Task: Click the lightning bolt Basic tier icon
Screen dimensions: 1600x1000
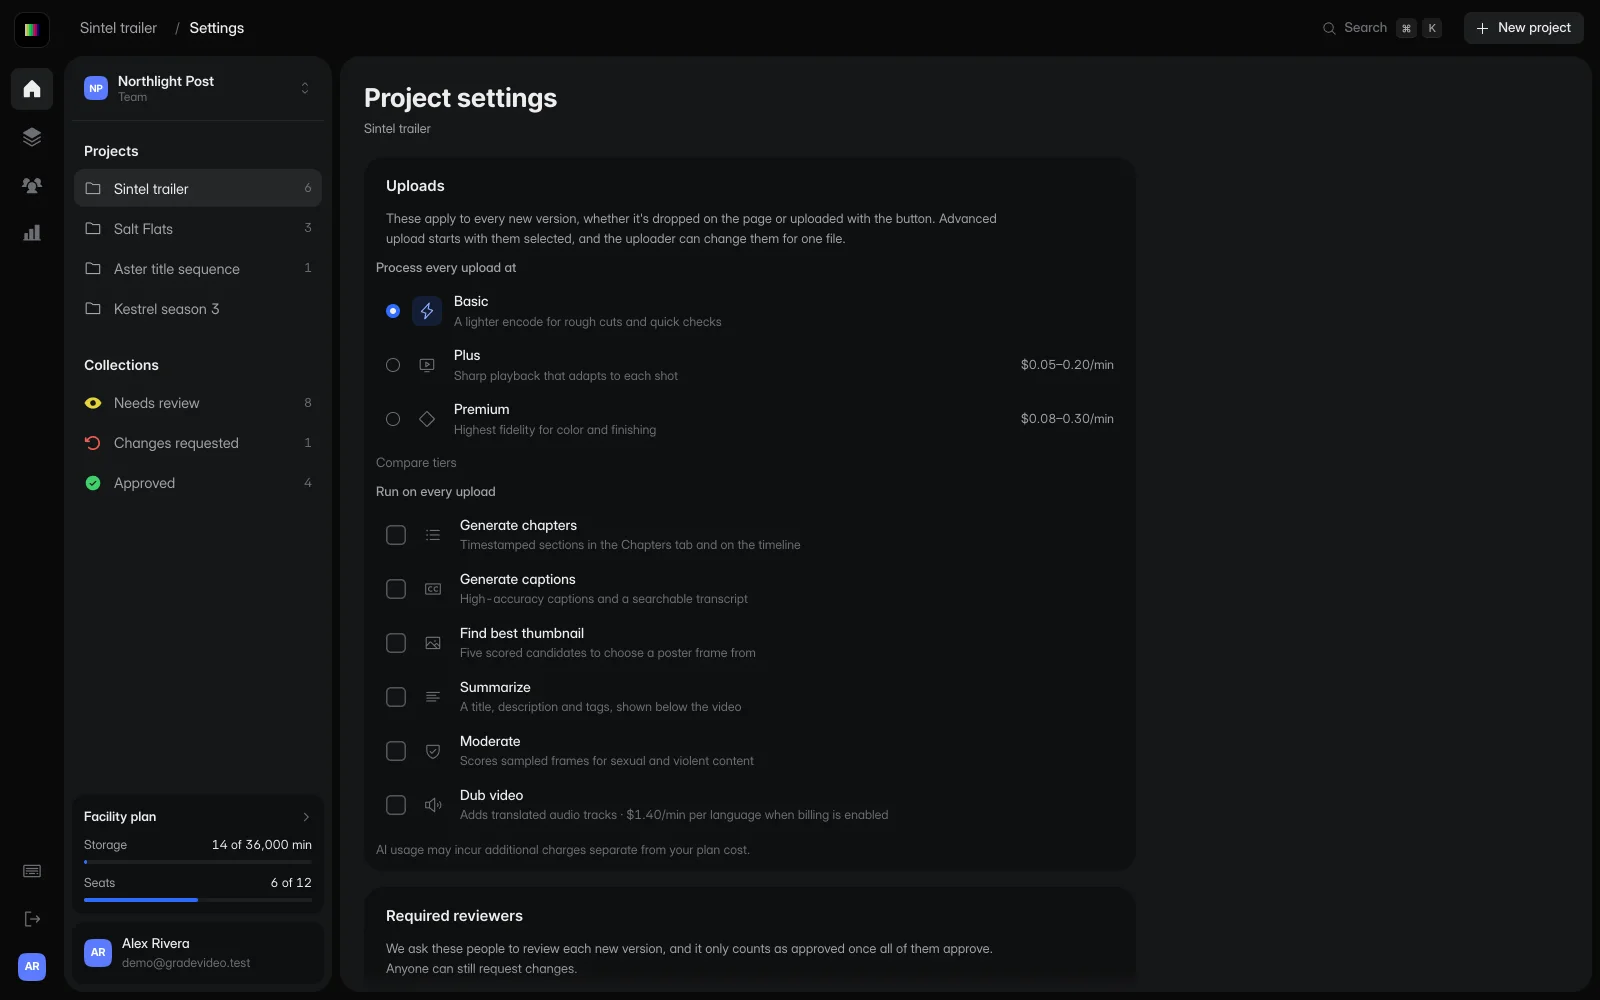Action: pyautogui.click(x=427, y=311)
